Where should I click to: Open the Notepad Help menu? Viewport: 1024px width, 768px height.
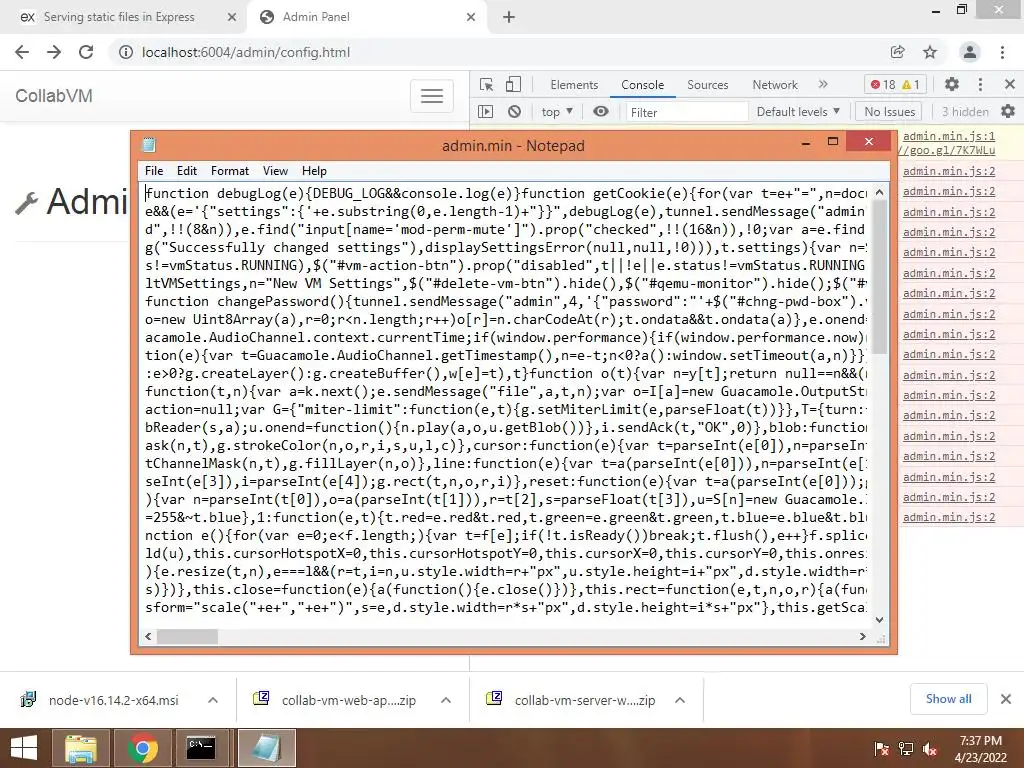314,170
